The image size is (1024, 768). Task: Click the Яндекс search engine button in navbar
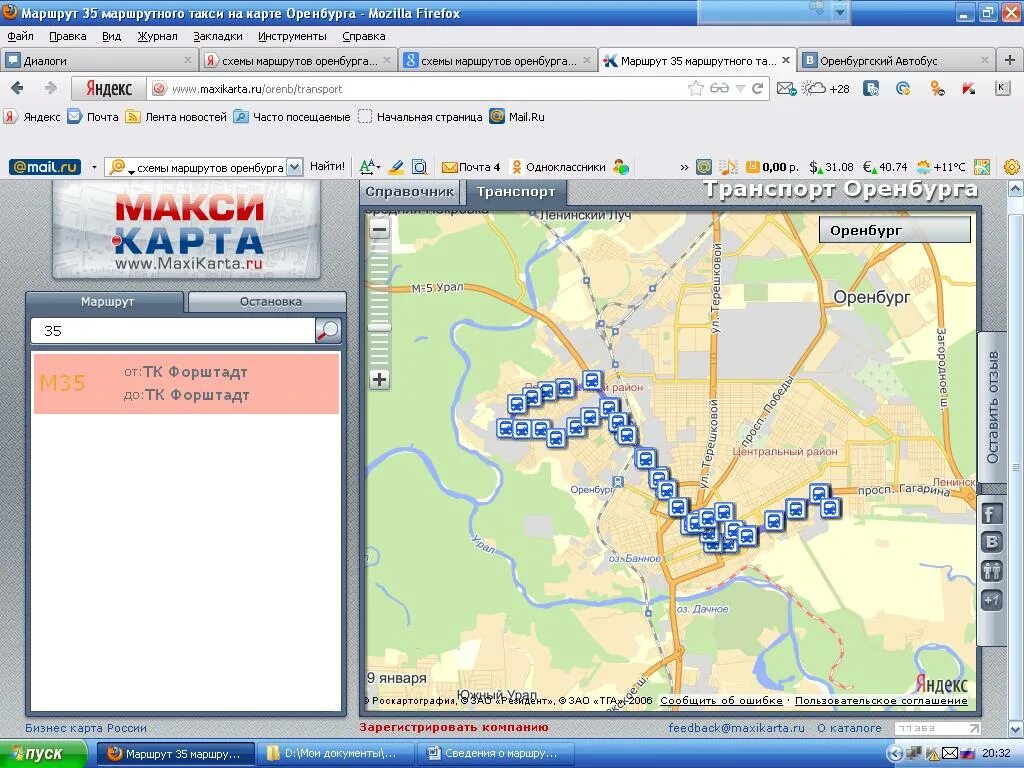[x=108, y=88]
